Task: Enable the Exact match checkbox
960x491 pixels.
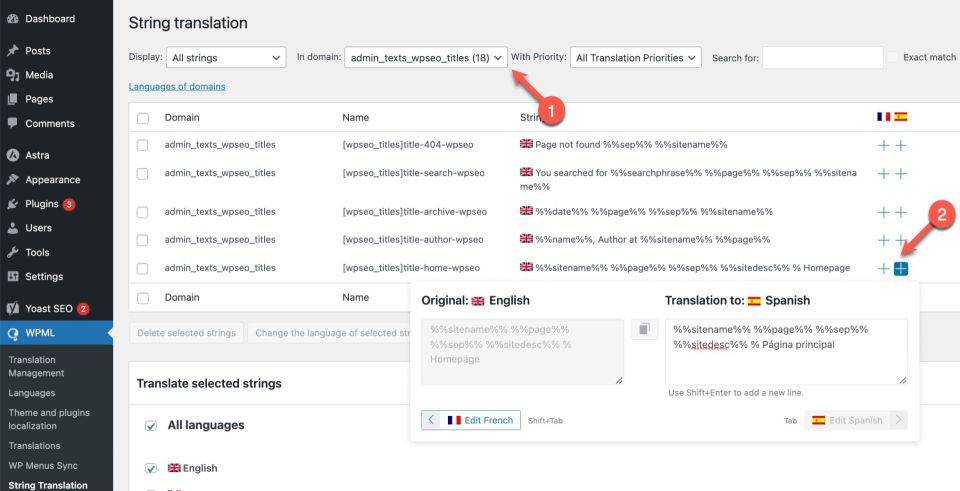Action: pyautogui.click(x=894, y=58)
